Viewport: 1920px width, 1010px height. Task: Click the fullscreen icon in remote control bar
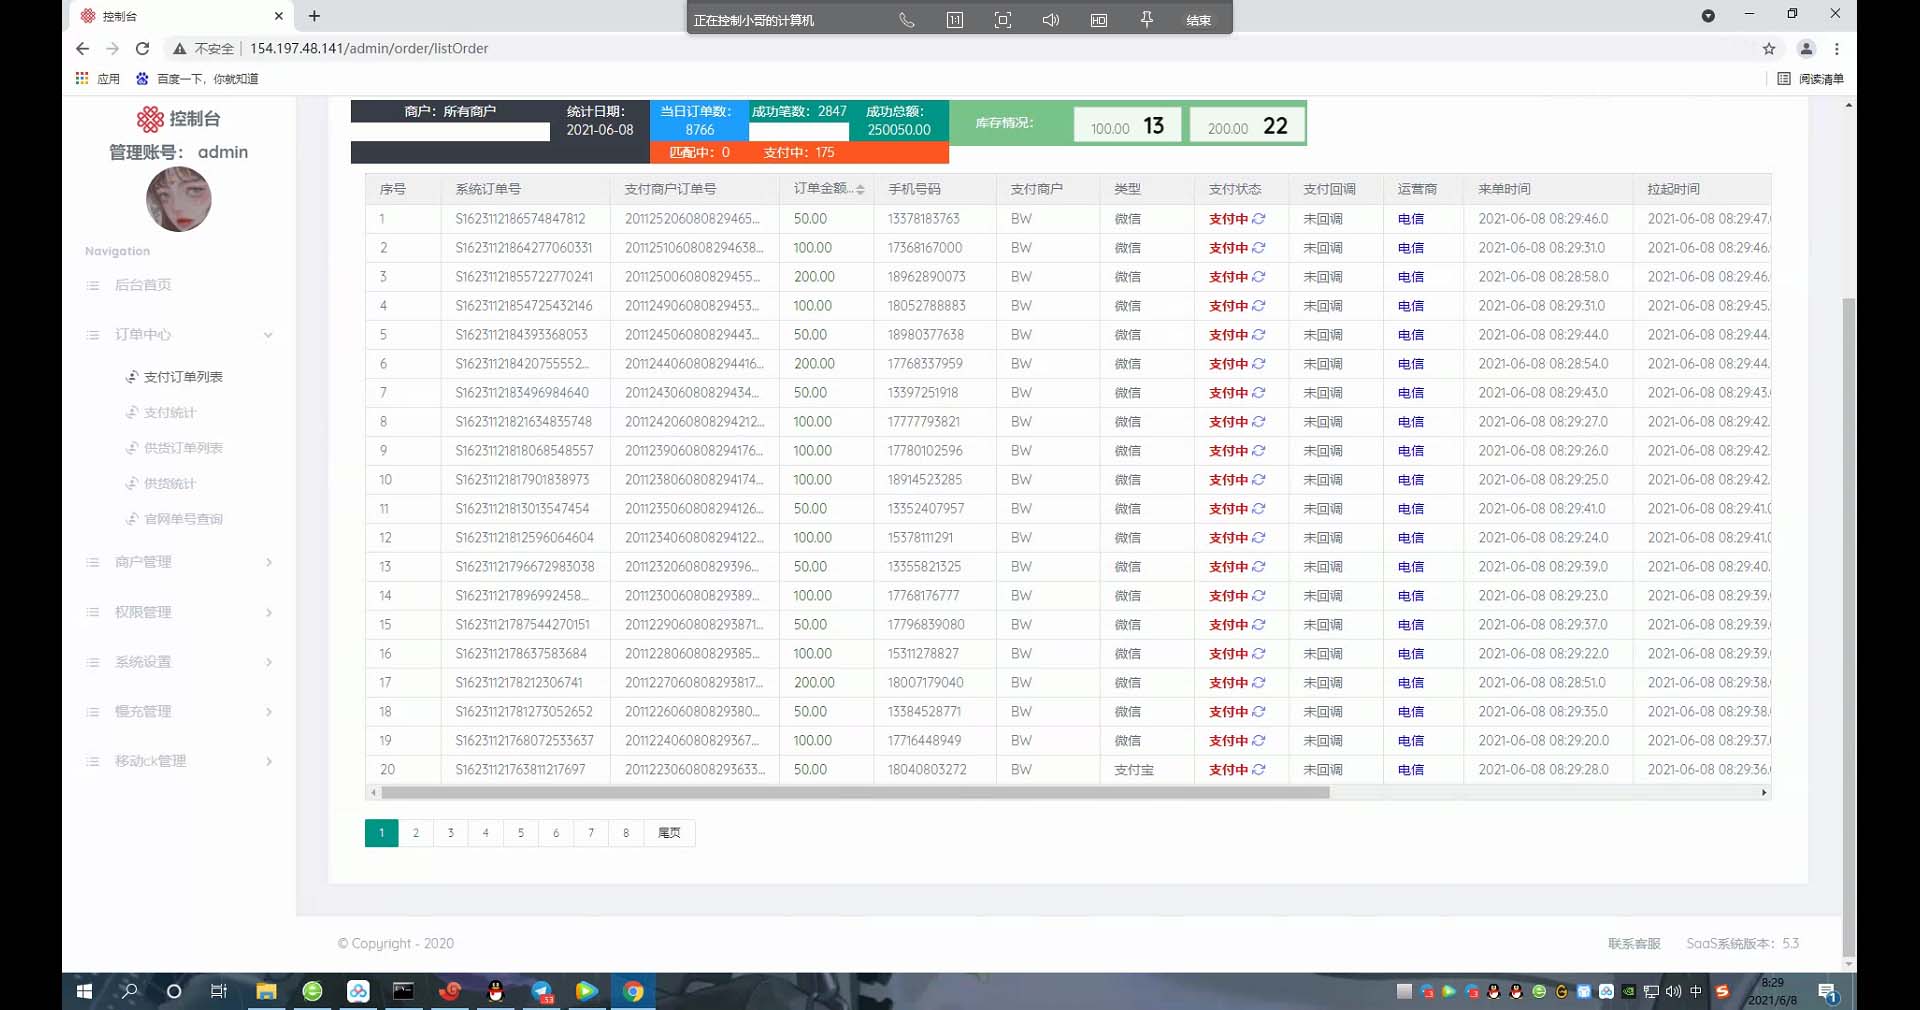point(1002,20)
